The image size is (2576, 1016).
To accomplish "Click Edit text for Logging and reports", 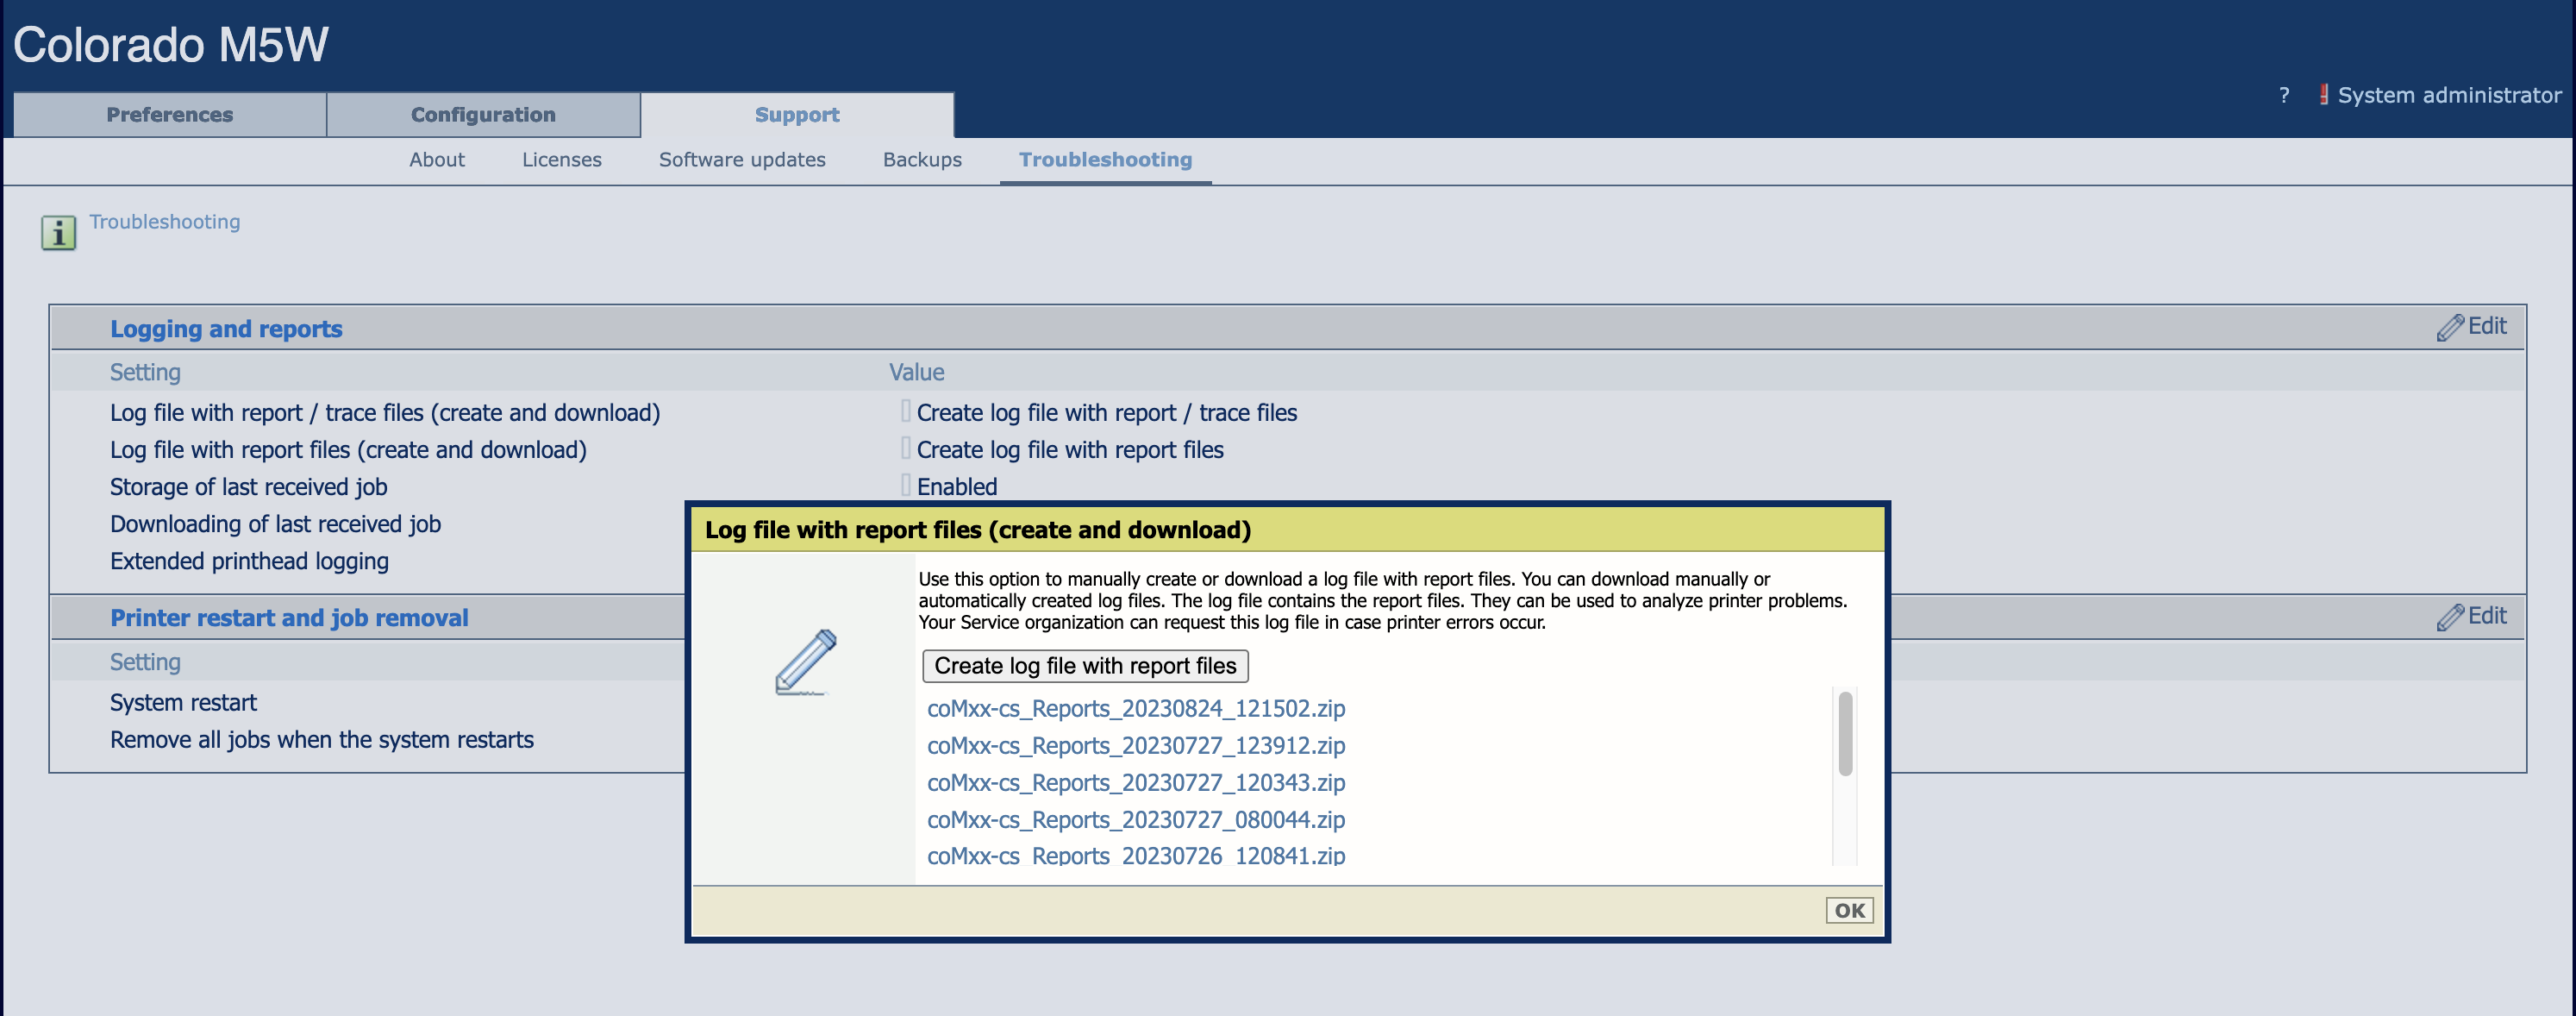I will [x=2487, y=326].
